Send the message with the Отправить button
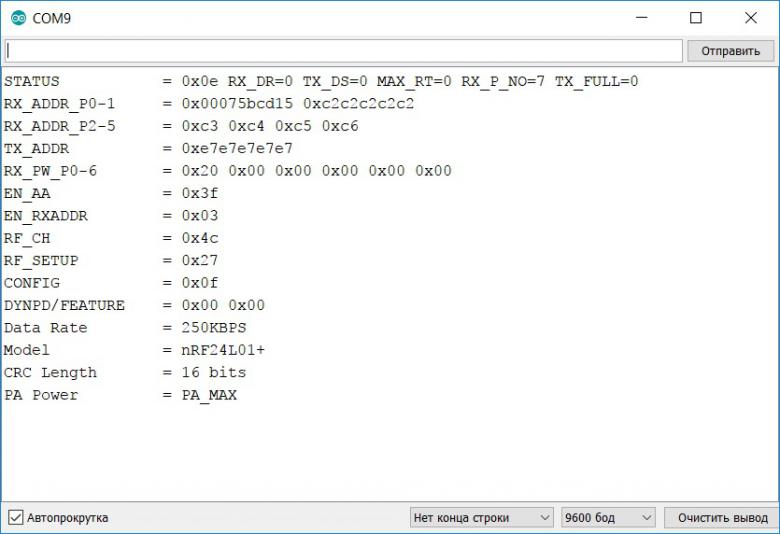780x534 pixels. coord(730,51)
